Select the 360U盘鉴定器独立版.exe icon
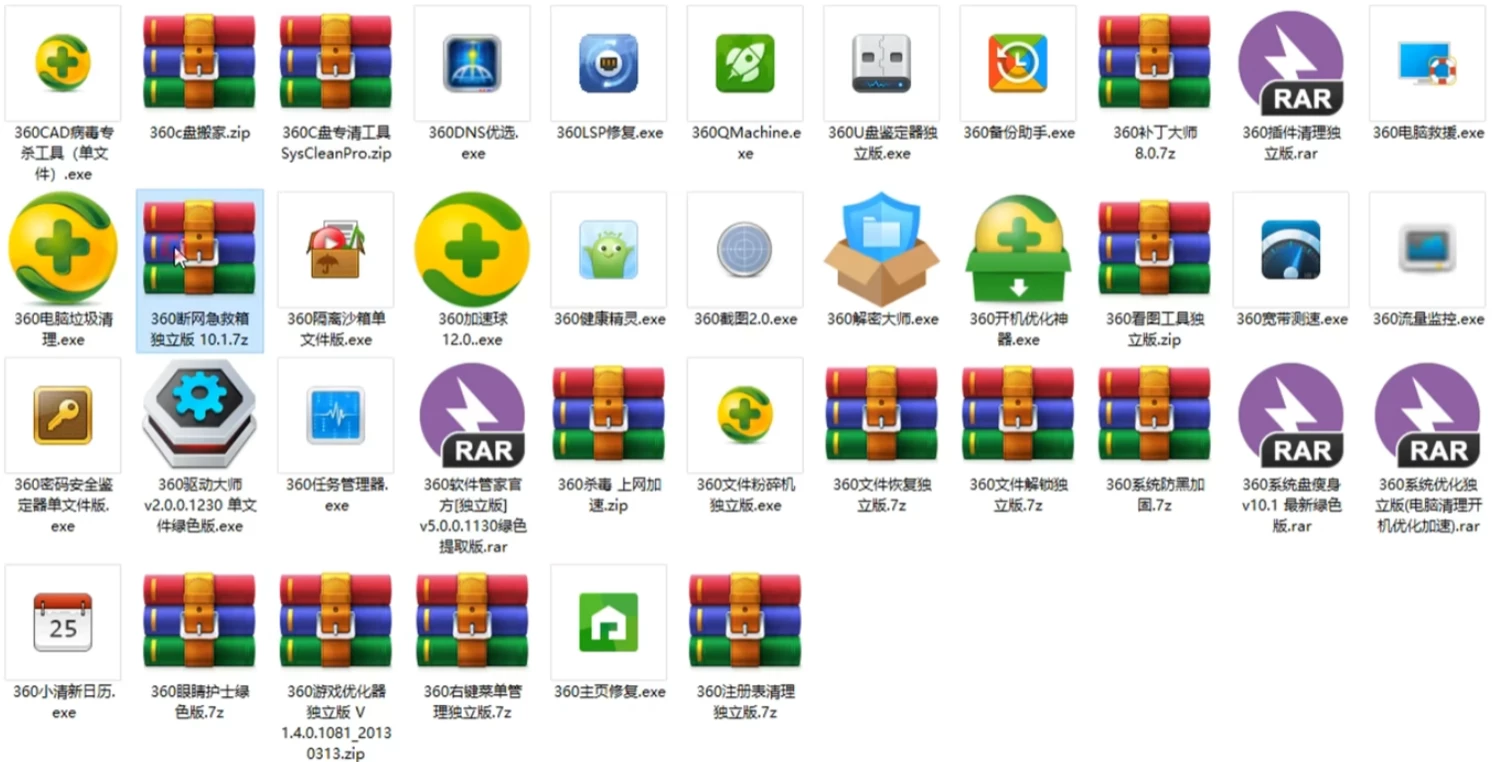Viewport: 1499px width, 762px height. (882, 63)
